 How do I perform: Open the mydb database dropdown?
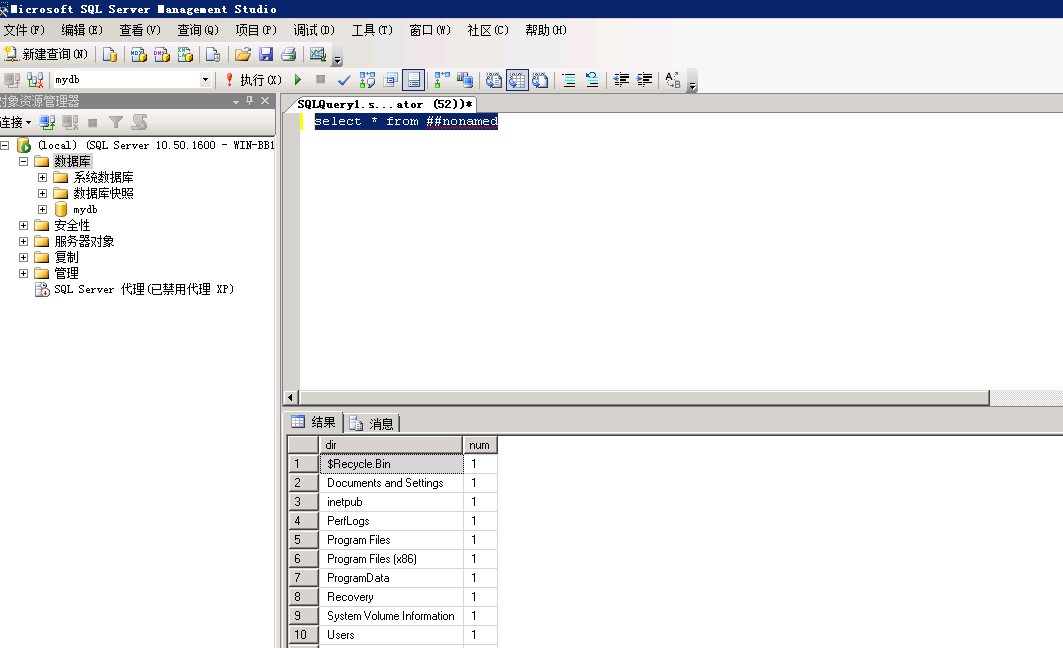point(205,80)
